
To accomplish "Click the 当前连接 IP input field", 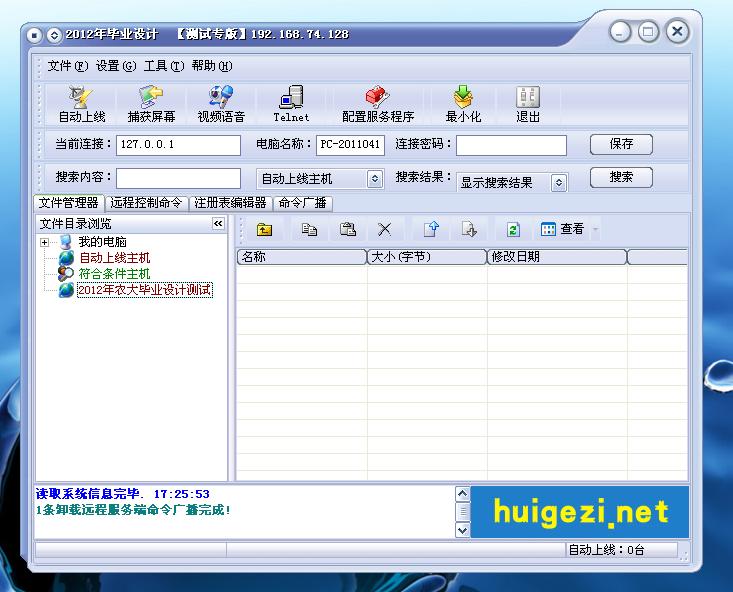I will pos(178,145).
